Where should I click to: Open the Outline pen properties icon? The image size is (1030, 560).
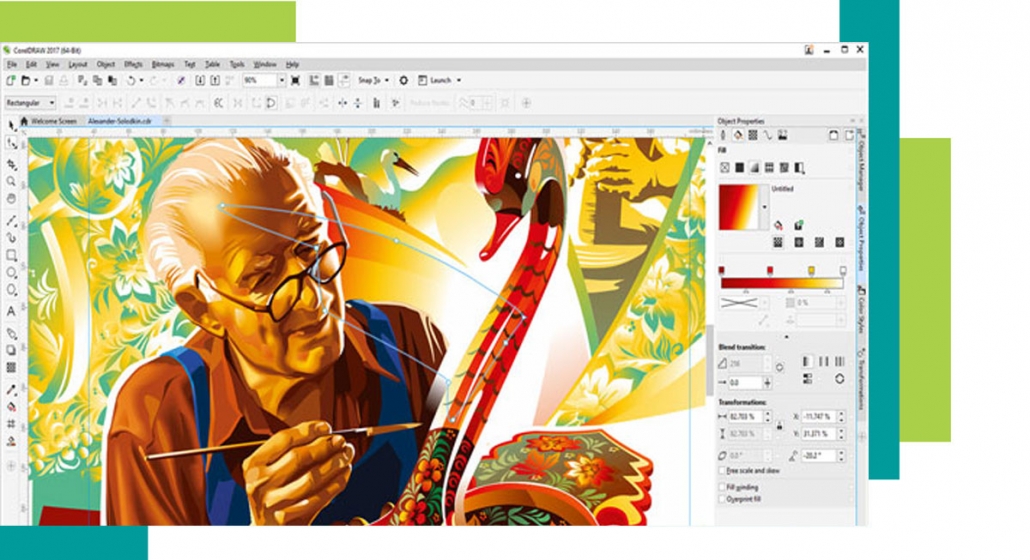tap(723, 135)
